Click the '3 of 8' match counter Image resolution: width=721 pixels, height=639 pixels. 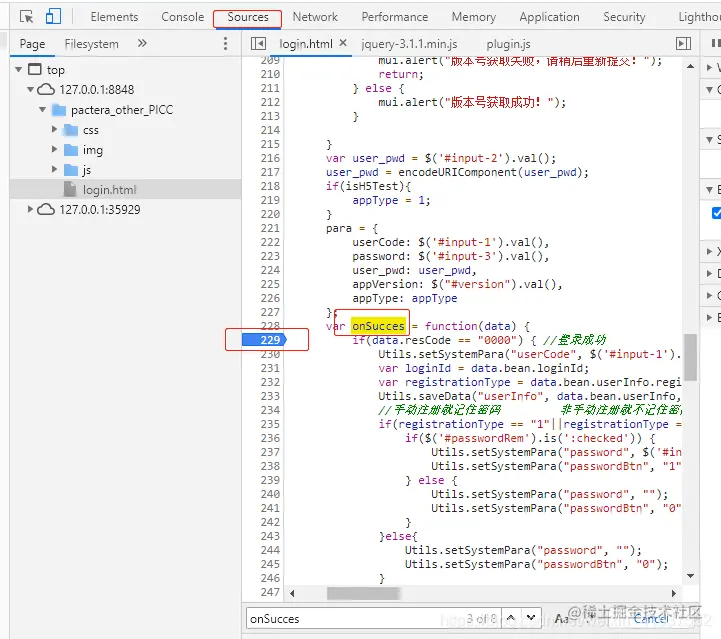pyautogui.click(x=481, y=618)
